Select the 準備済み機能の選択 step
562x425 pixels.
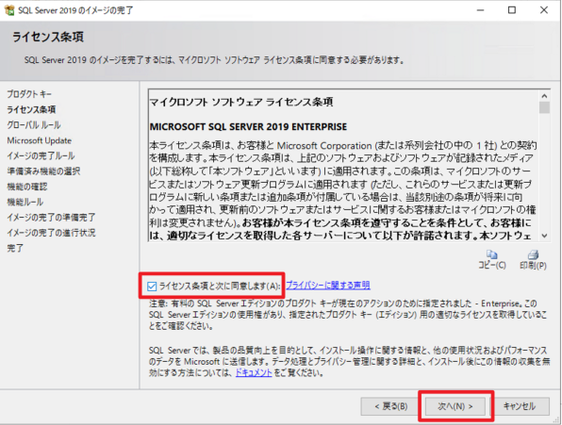[43, 171]
